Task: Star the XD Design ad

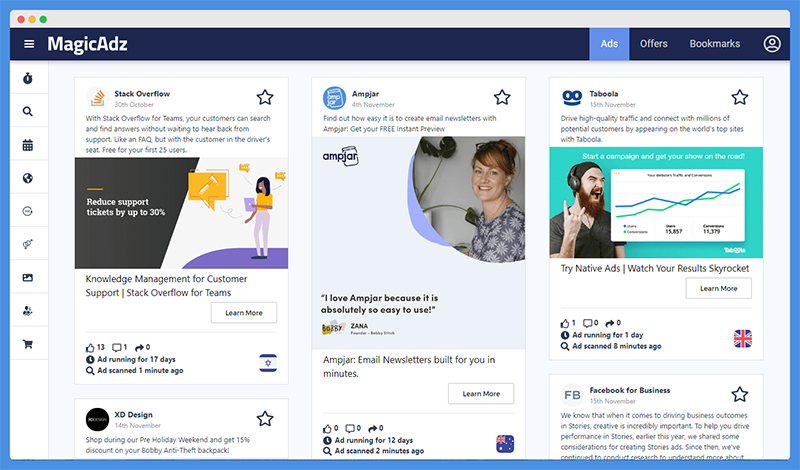Action: click(265, 418)
